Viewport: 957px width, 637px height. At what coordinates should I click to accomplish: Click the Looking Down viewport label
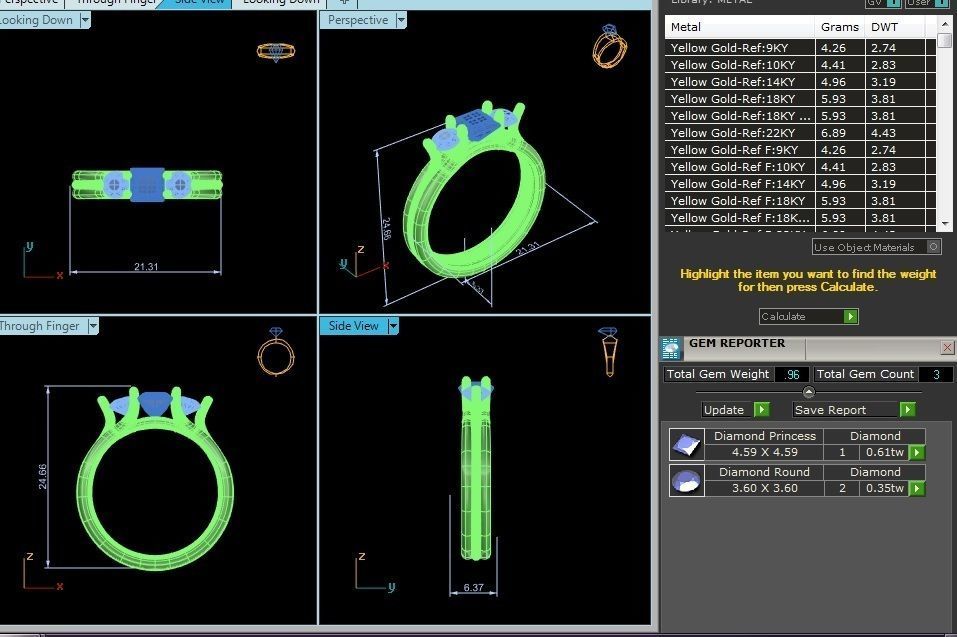(37, 20)
